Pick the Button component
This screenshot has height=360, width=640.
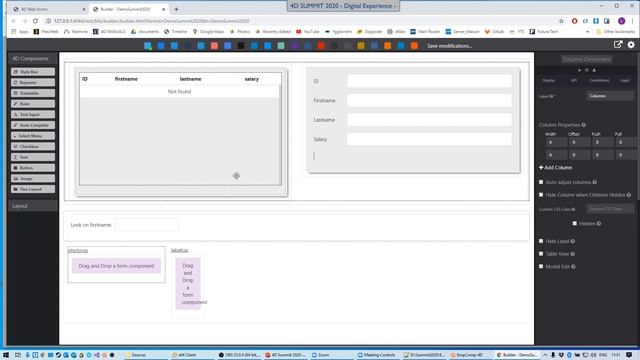(33, 168)
